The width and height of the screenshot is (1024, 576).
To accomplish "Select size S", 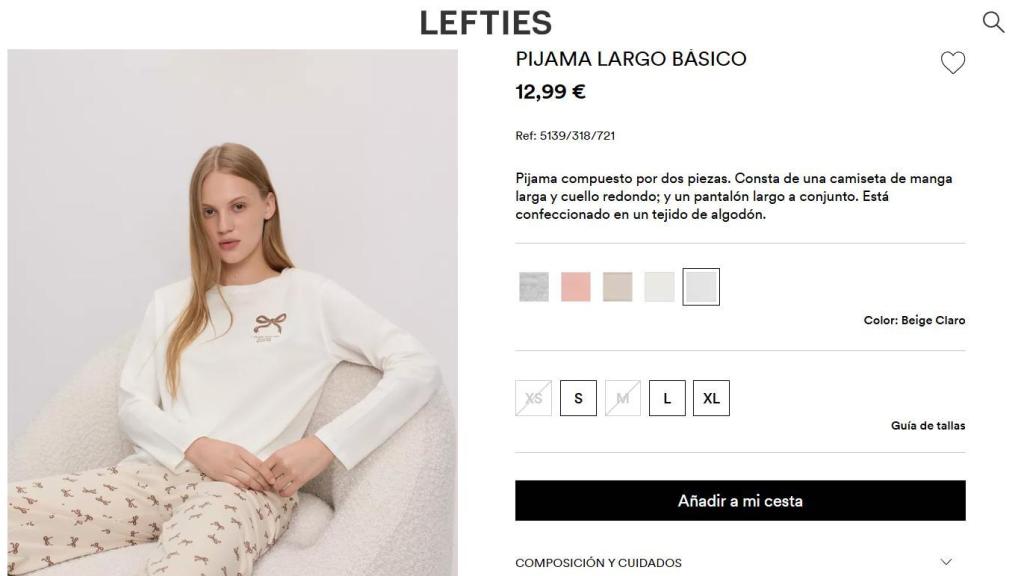I will 578,397.
